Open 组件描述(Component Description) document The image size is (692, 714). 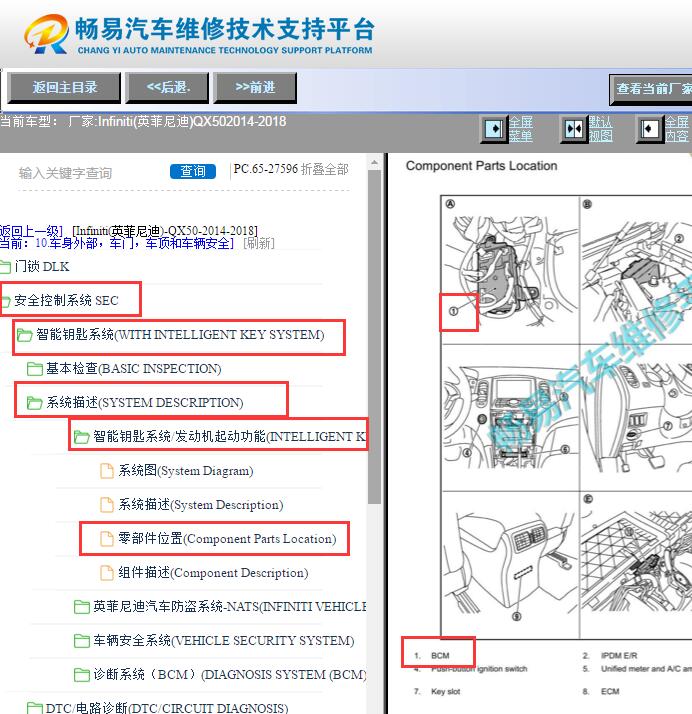coord(213,572)
